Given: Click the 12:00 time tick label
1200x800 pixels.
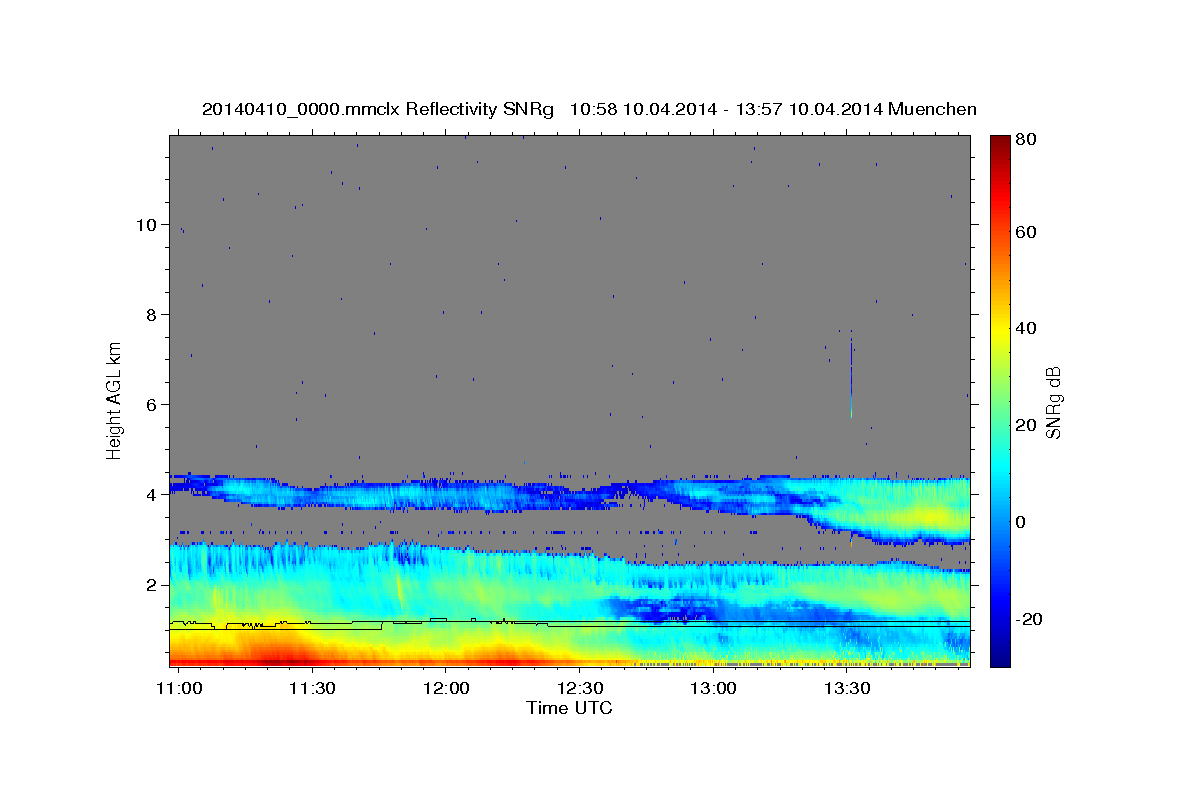Looking at the screenshot, I should click(447, 689).
